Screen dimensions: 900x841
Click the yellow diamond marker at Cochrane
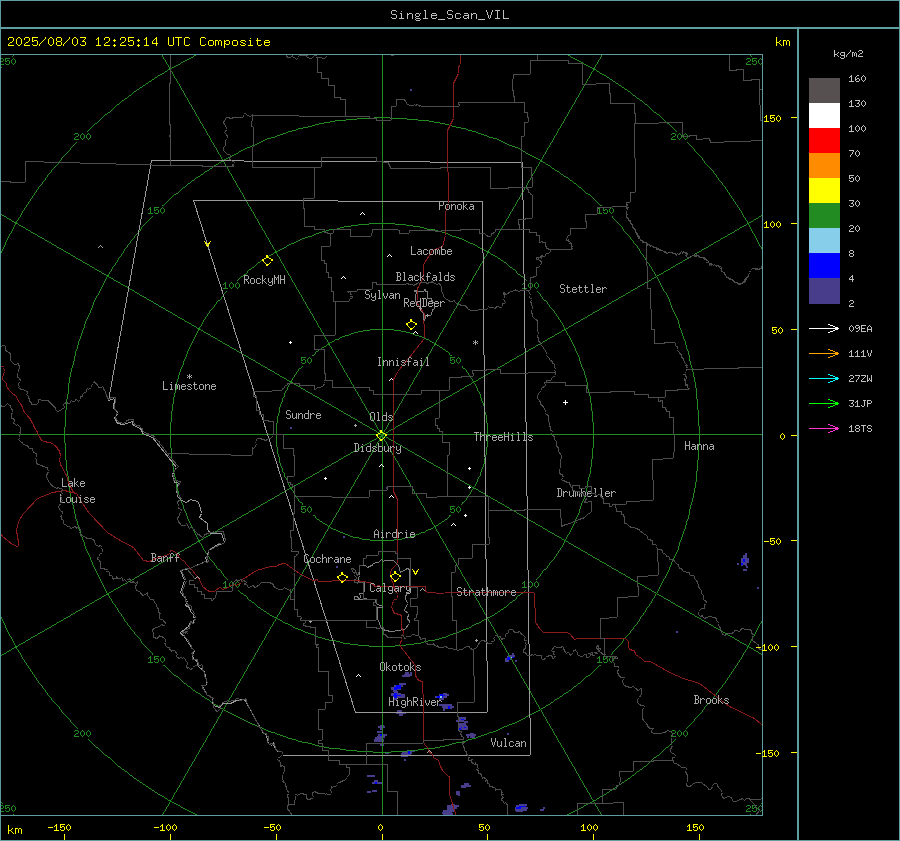click(x=343, y=577)
